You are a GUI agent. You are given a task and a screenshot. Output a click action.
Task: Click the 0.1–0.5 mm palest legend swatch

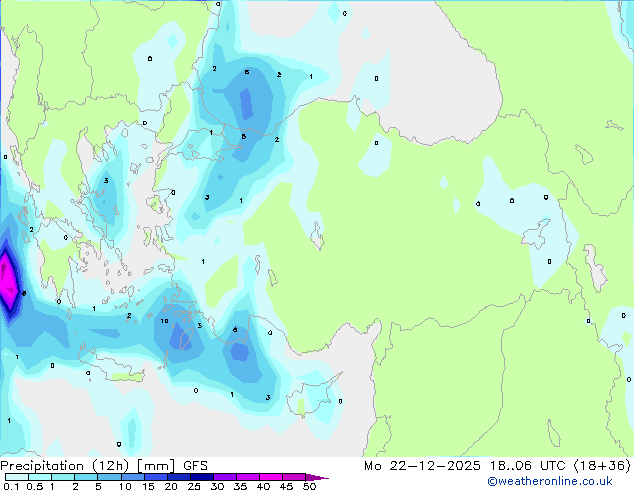[17, 477]
